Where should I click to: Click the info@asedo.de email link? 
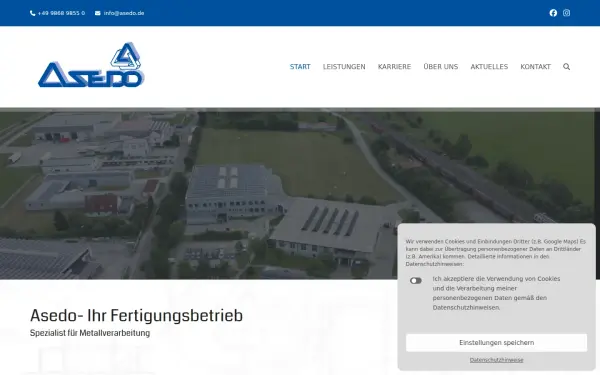point(124,13)
